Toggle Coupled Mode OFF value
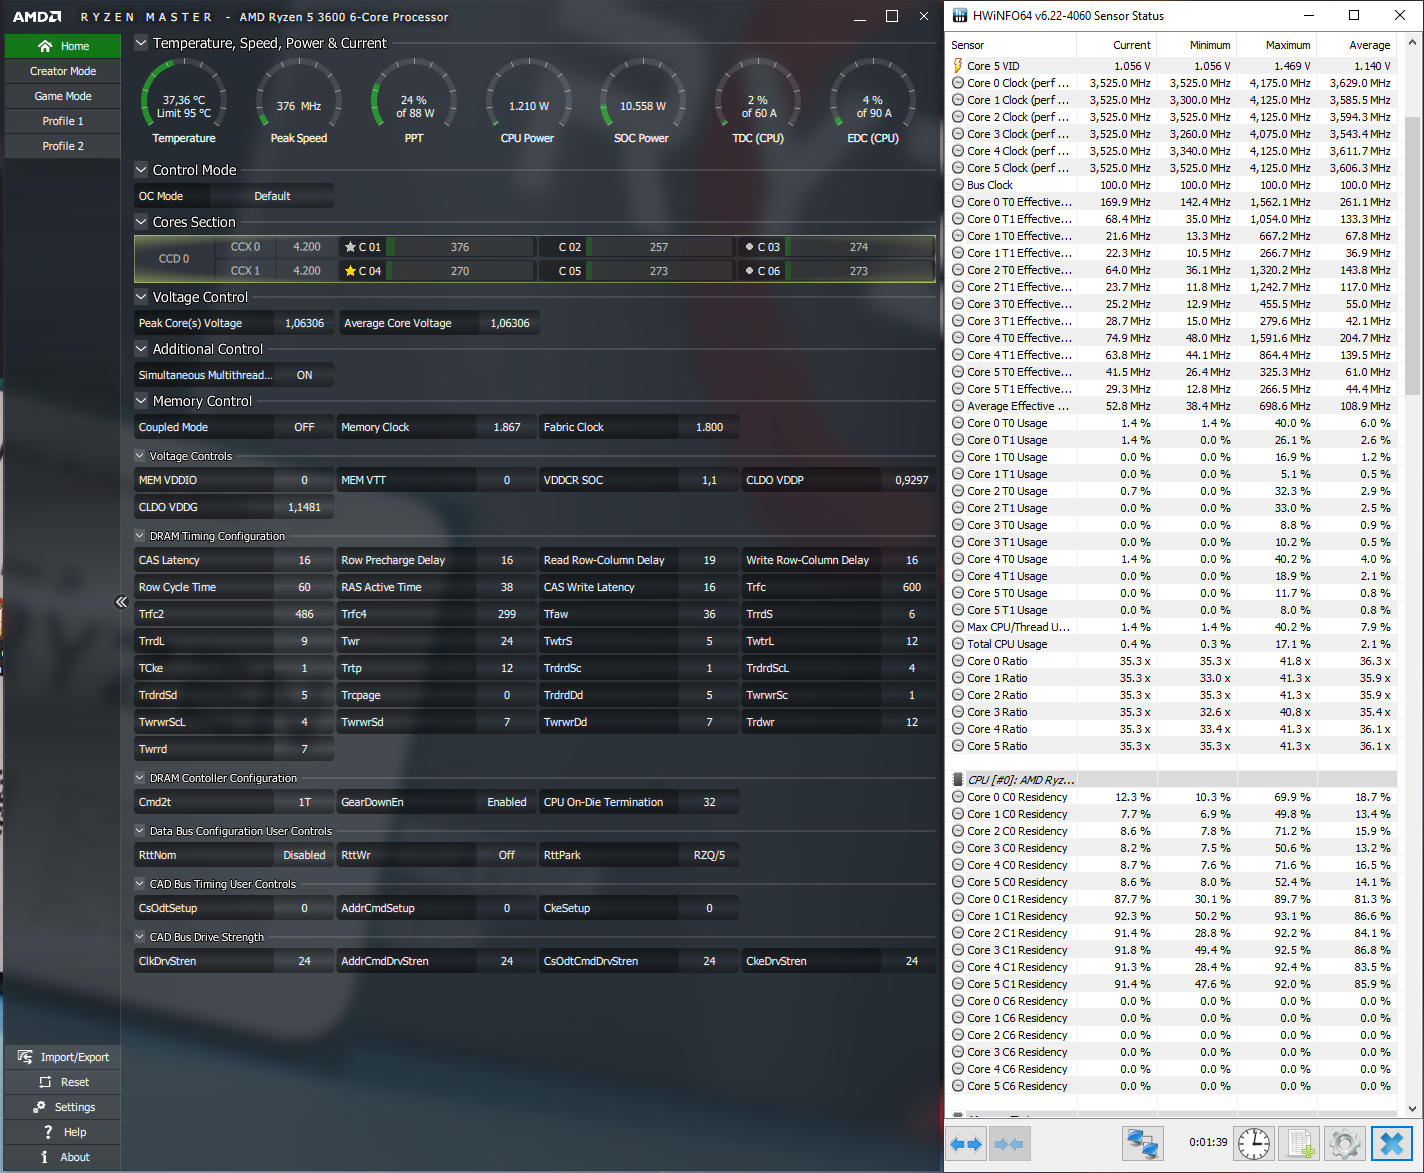The image size is (1424, 1173). [x=304, y=427]
